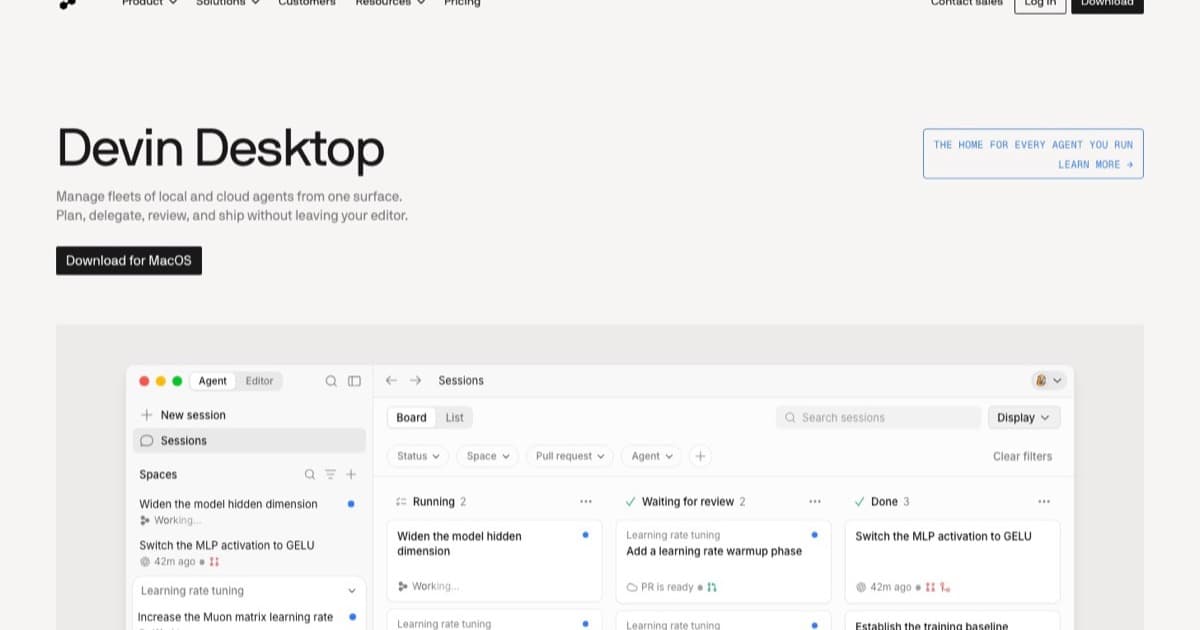The image size is (1200, 630).
Task: Click the plus icon beside New session
Action: pos(147,415)
